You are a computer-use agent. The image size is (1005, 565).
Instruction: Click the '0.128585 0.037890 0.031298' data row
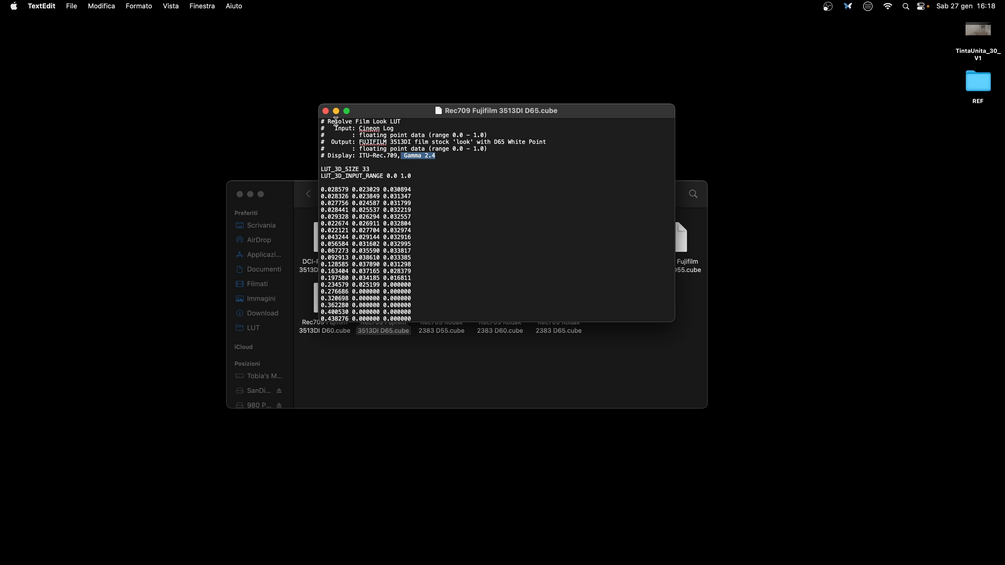click(366, 264)
